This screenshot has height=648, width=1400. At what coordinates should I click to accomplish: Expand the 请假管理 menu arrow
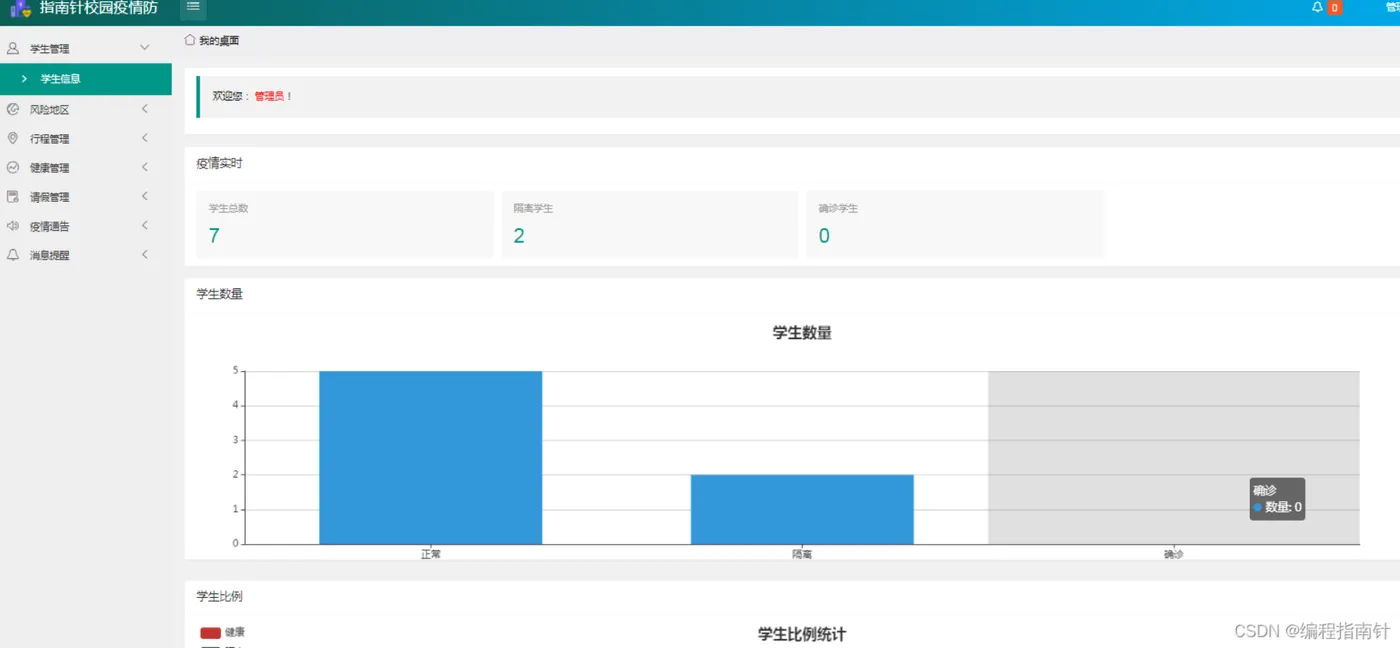pos(145,196)
